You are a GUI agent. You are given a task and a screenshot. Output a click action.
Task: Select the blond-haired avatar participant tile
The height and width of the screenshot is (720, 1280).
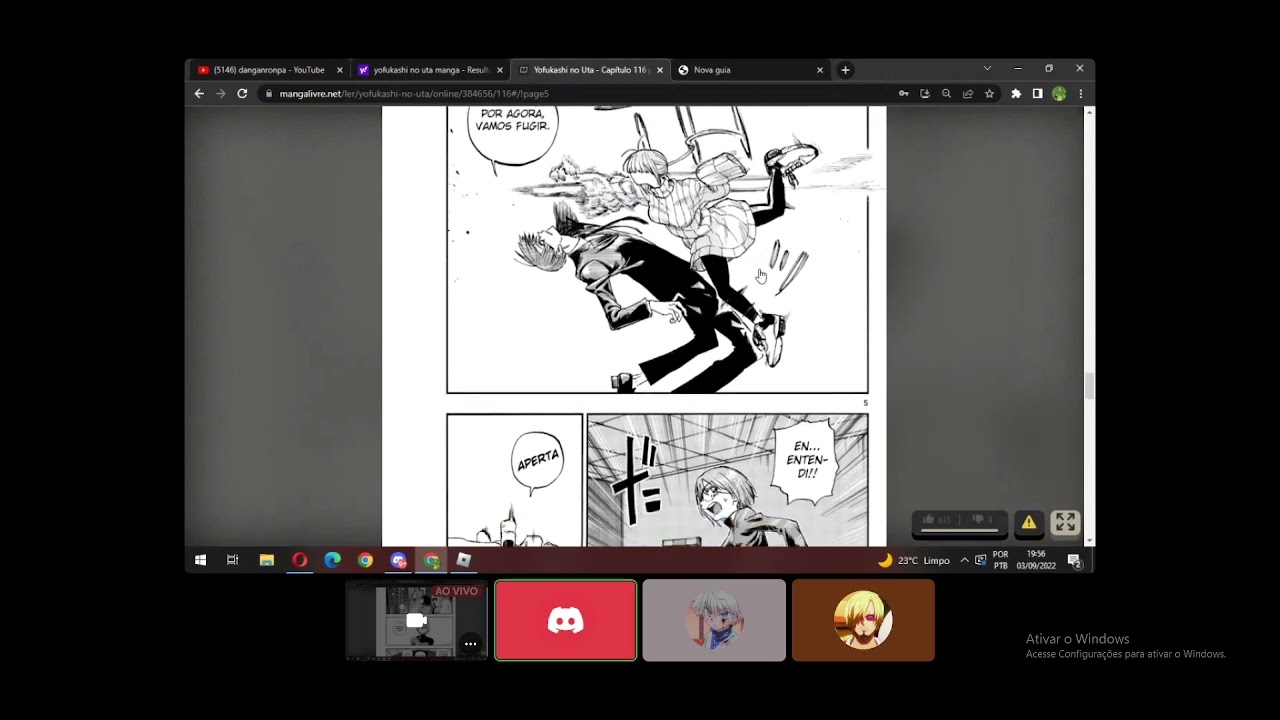coord(863,620)
